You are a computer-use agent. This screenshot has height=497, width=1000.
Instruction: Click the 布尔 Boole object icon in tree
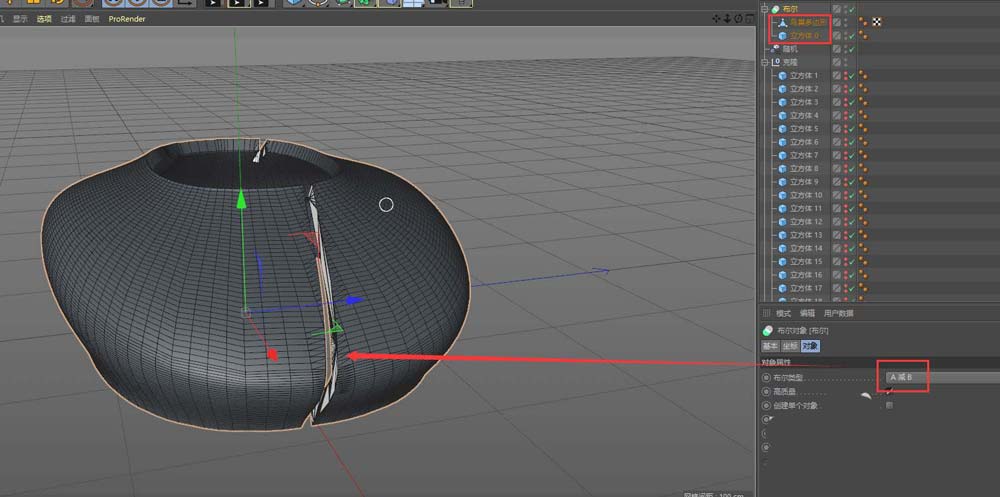[x=776, y=9]
